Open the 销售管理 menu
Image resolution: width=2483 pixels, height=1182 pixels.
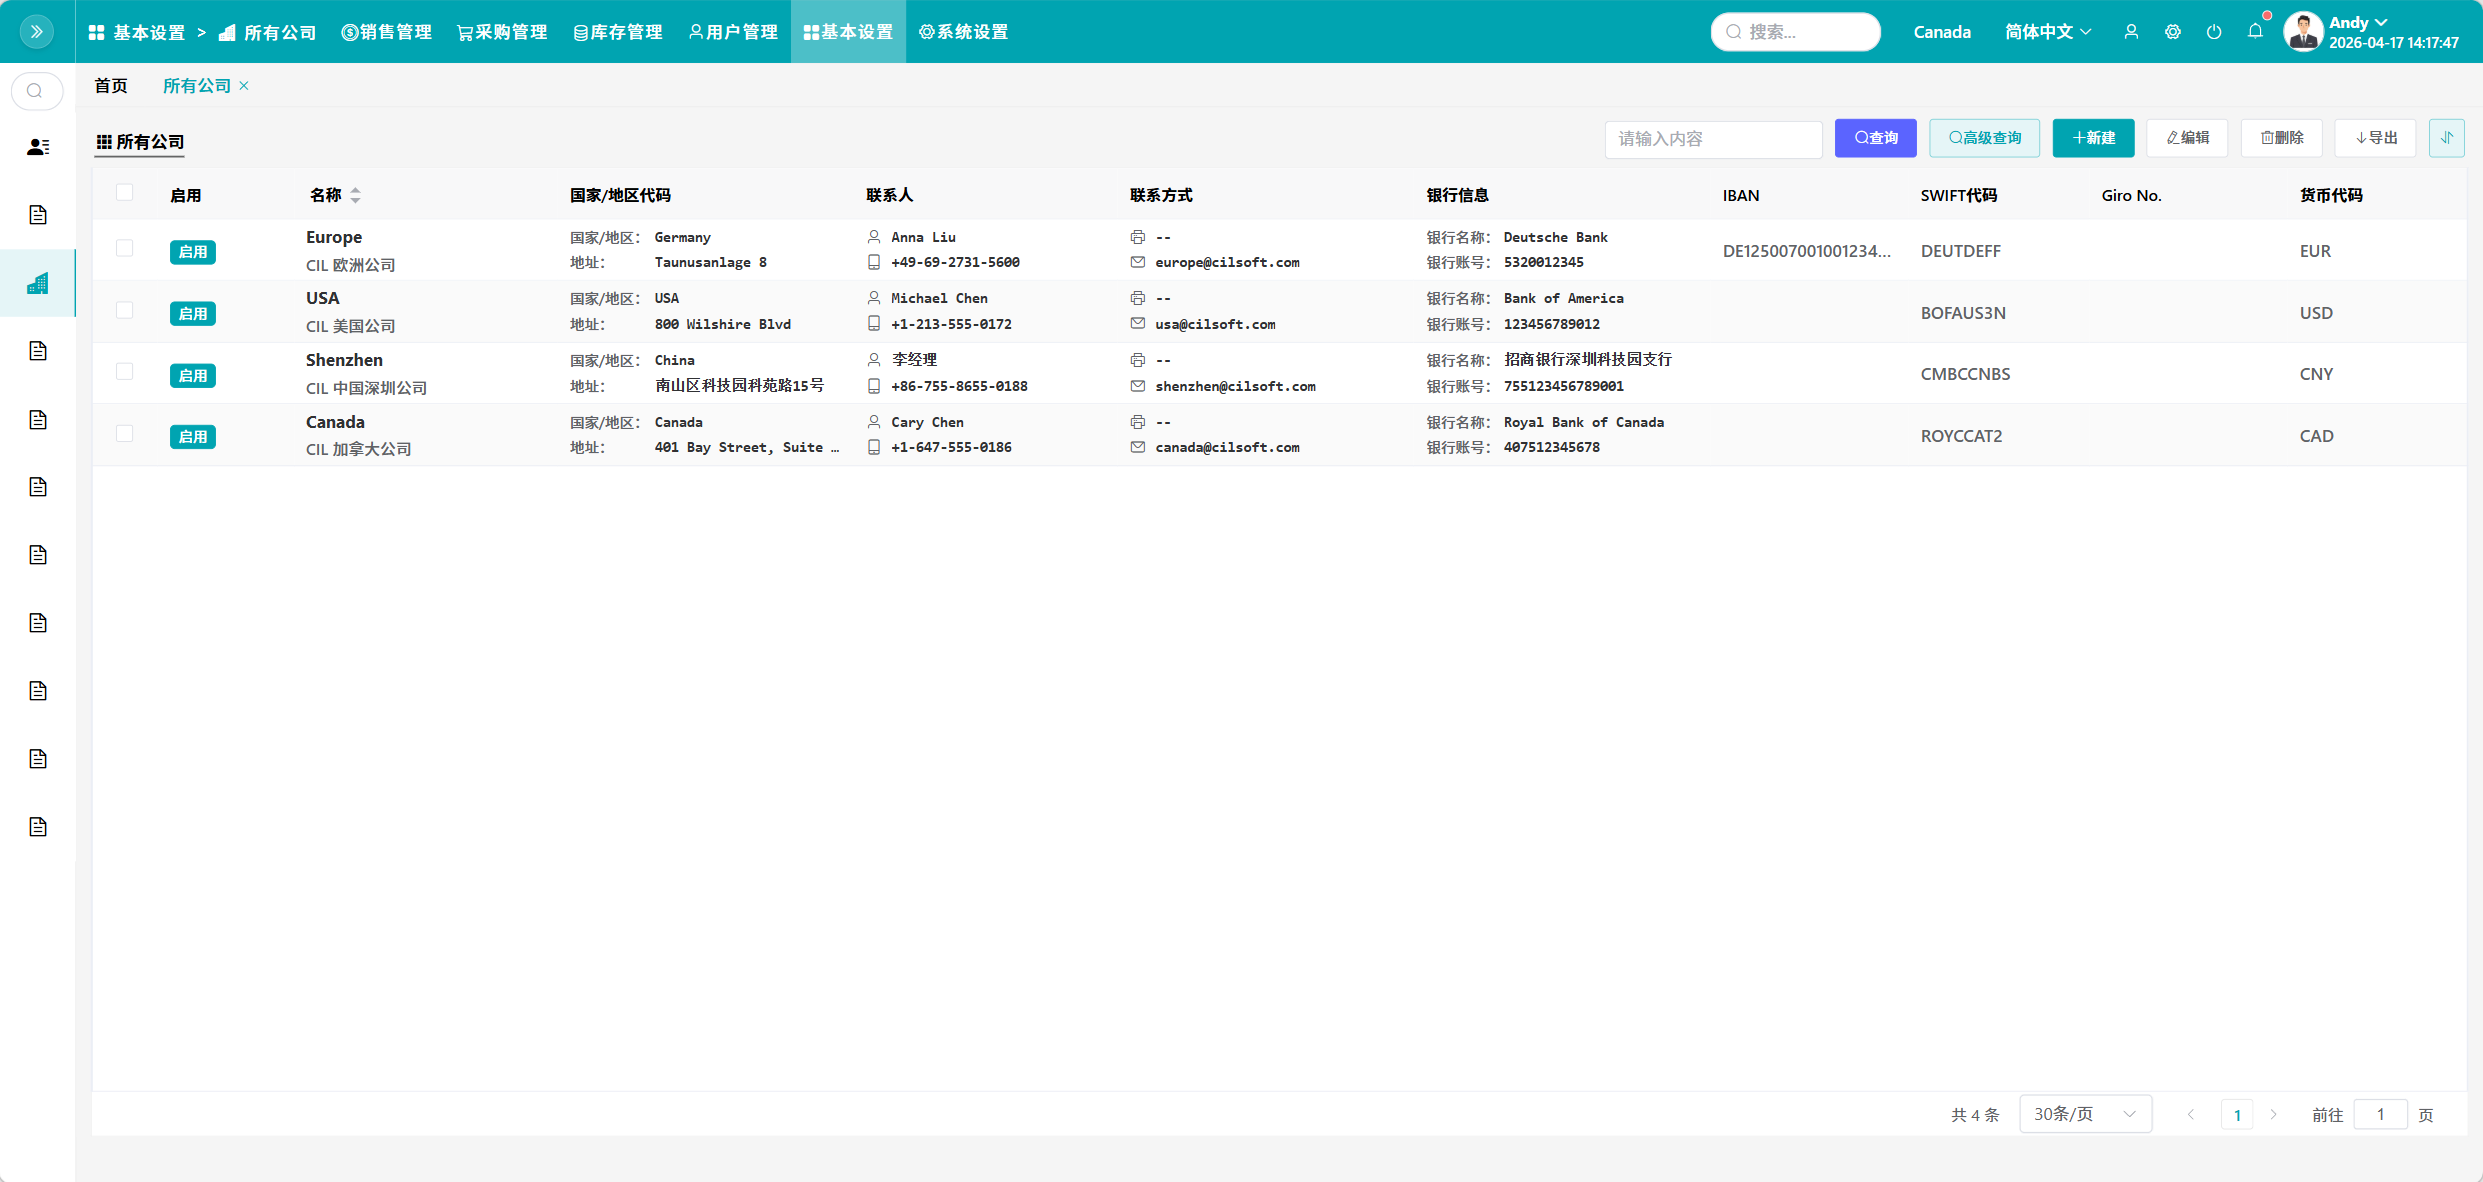click(386, 32)
